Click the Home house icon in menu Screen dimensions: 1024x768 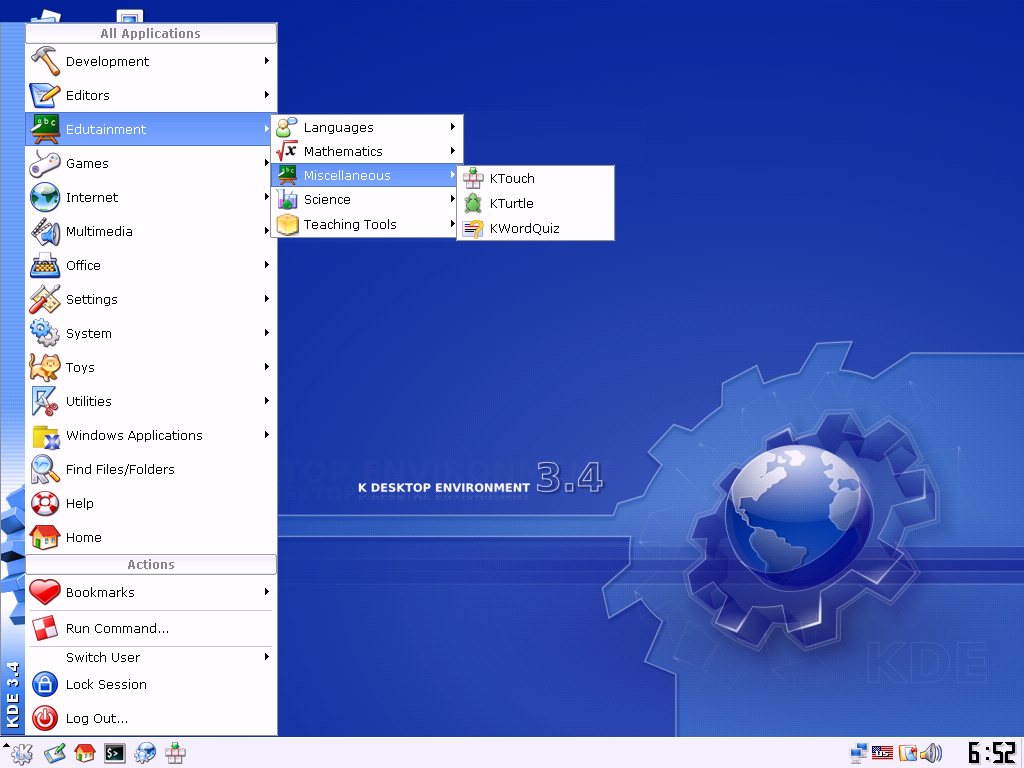tap(45, 537)
